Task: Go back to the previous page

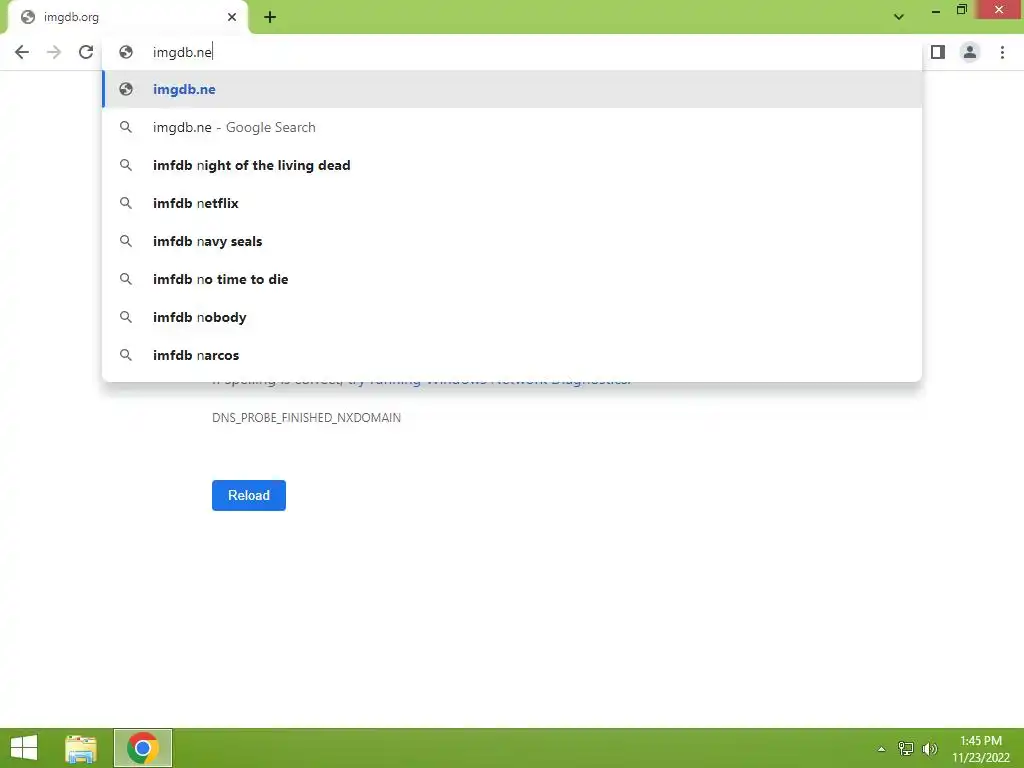Action: tap(22, 52)
